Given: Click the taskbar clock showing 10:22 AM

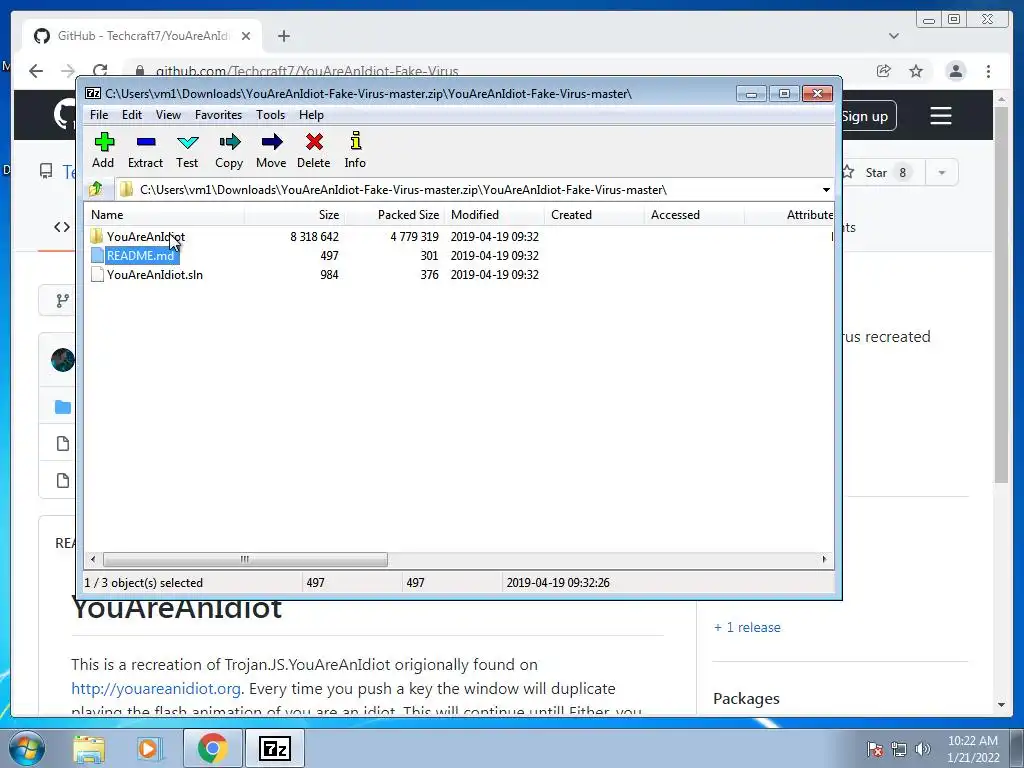Looking at the screenshot, I should 973,748.
